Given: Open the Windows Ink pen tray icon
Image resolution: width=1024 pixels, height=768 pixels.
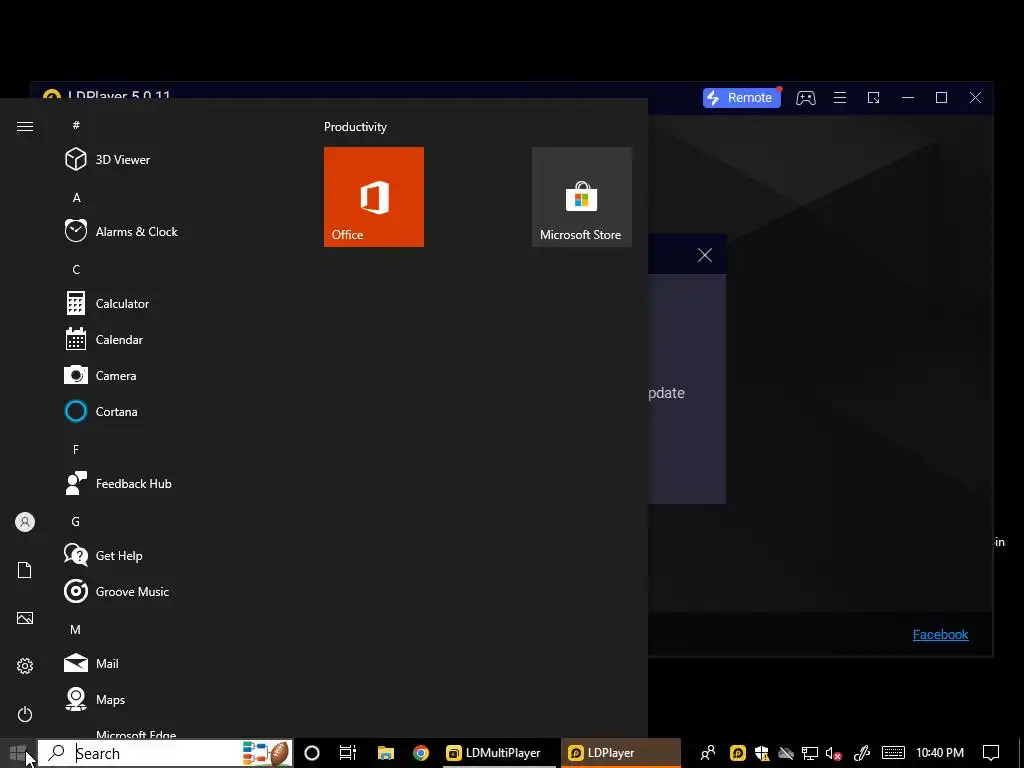Looking at the screenshot, I should tap(862, 753).
